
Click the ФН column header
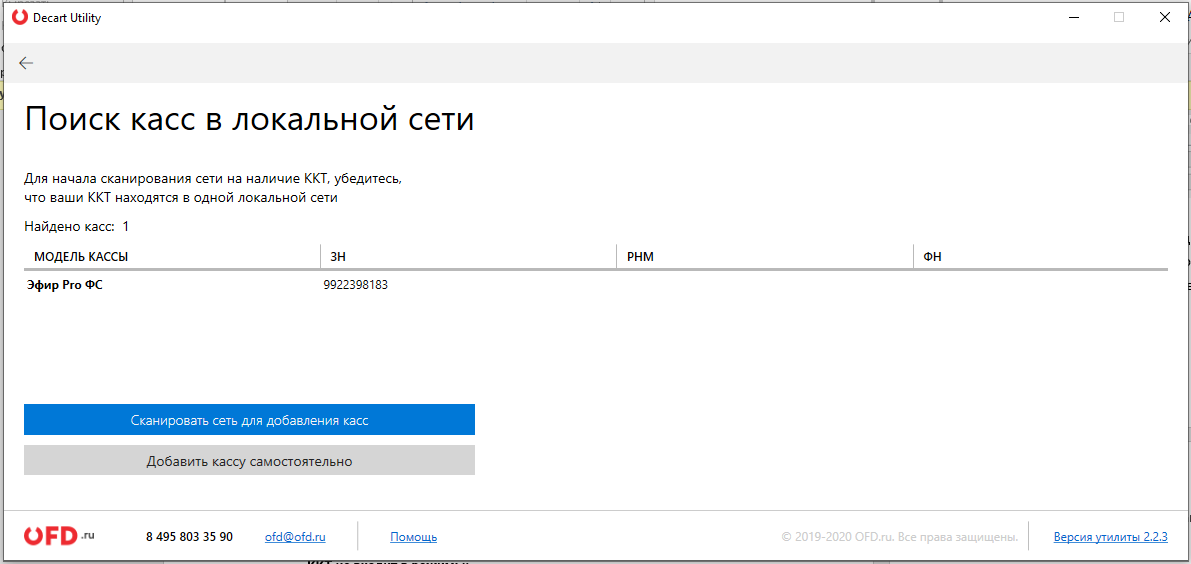click(1041, 257)
